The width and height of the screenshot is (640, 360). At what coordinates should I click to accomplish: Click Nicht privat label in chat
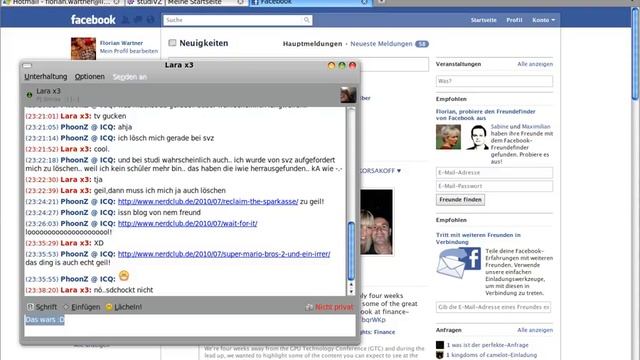point(334,307)
